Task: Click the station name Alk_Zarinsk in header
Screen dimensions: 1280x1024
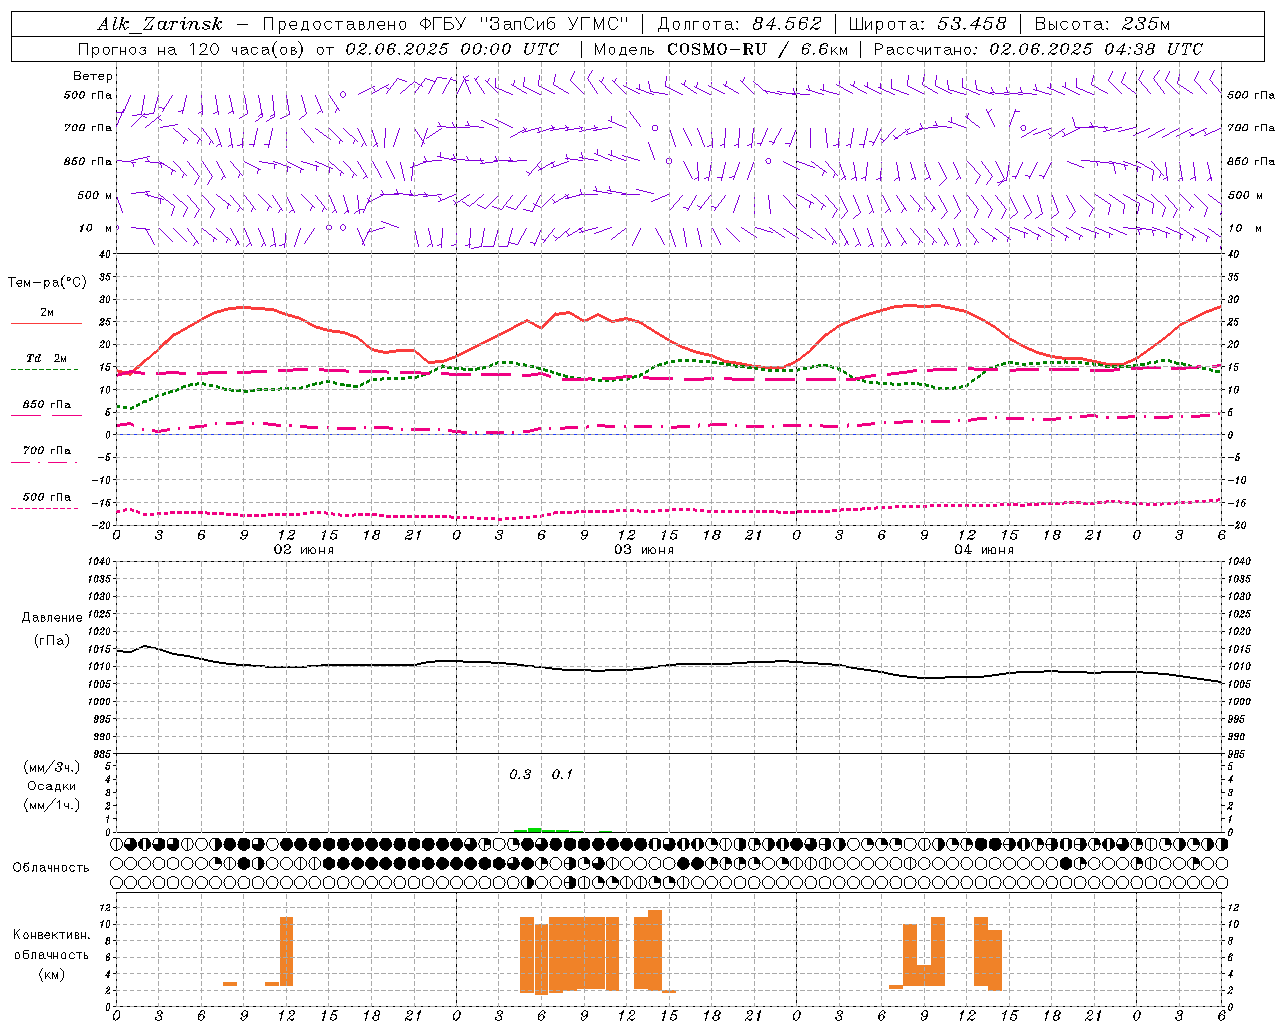Action: (x=160, y=24)
